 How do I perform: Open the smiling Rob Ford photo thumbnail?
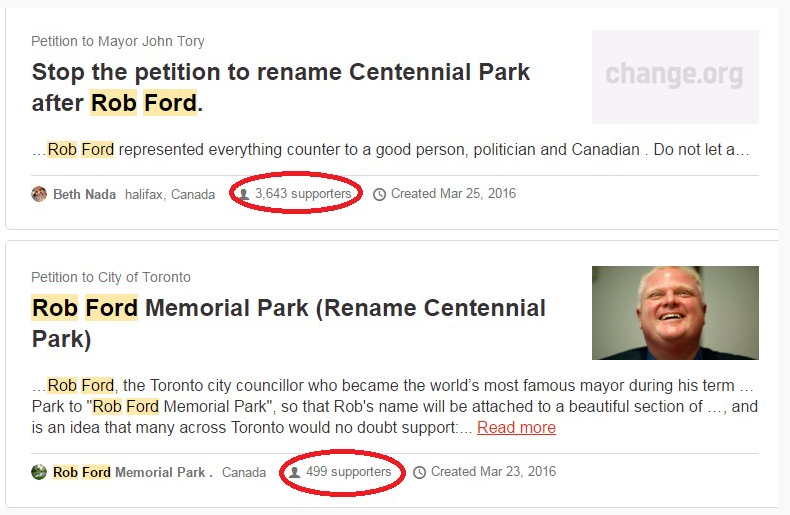pyautogui.click(x=674, y=313)
